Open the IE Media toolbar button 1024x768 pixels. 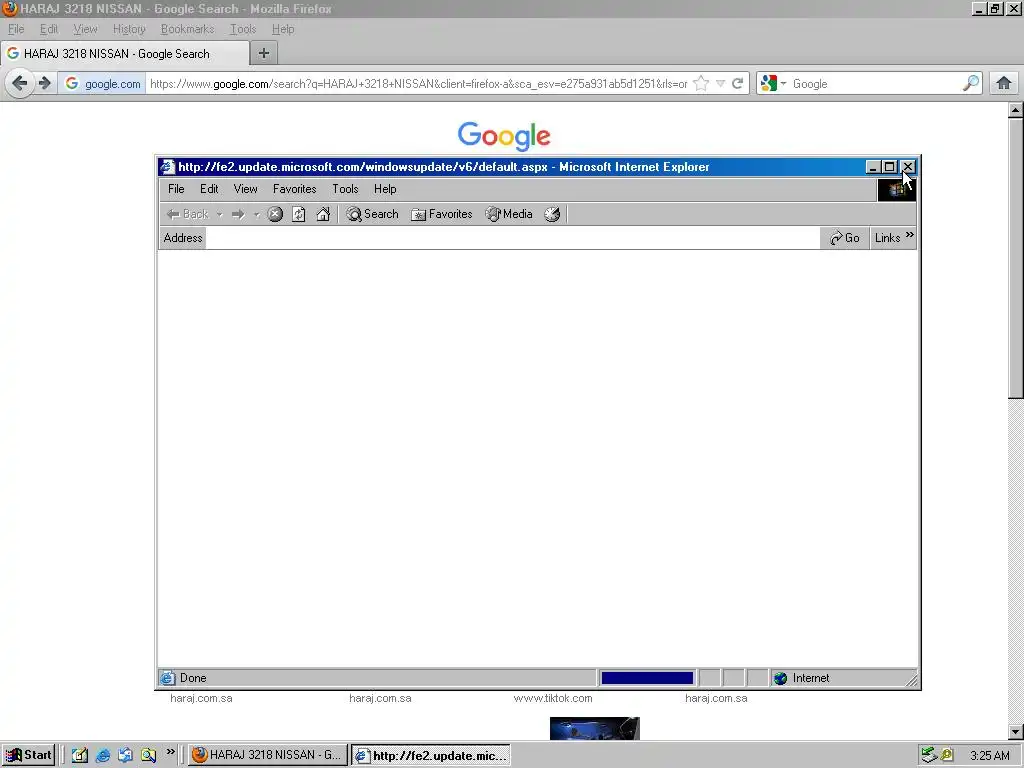[x=509, y=214]
